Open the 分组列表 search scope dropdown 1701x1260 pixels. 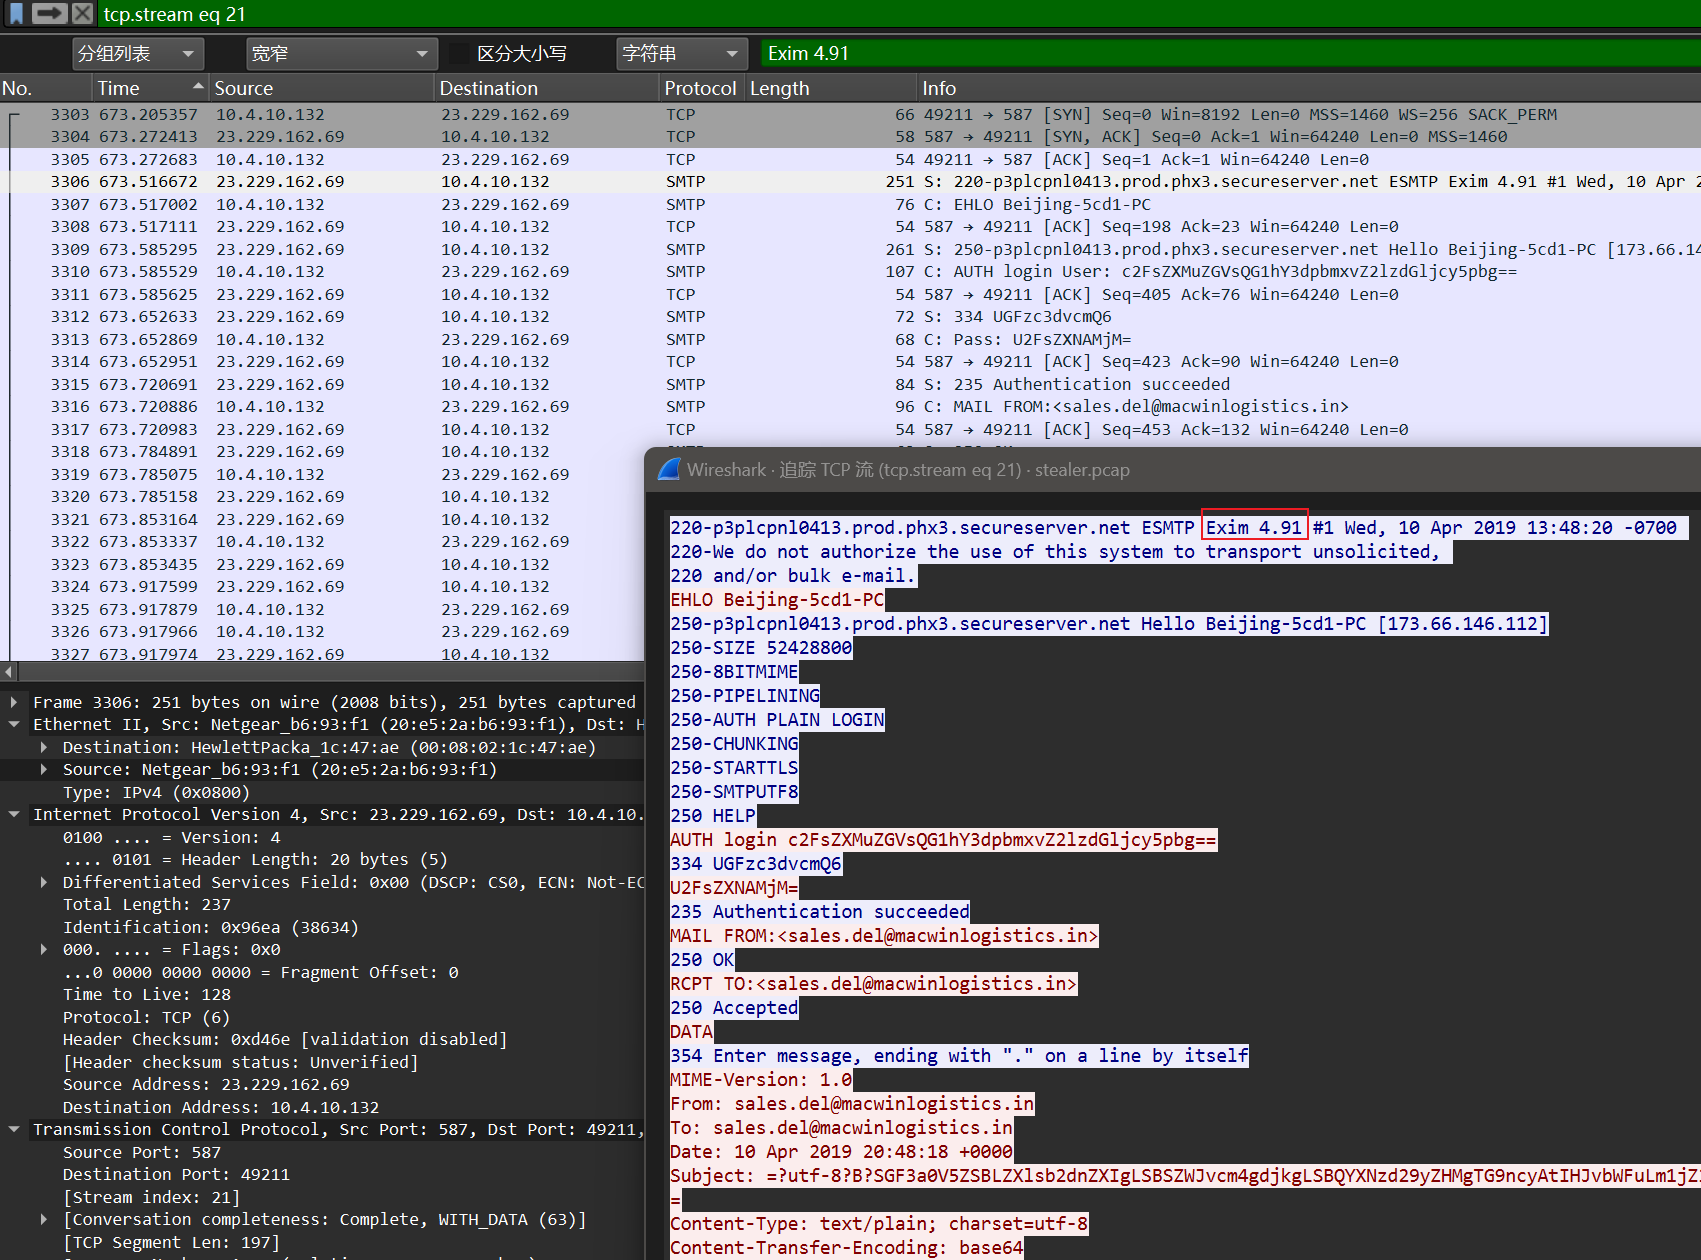coord(138,53)
